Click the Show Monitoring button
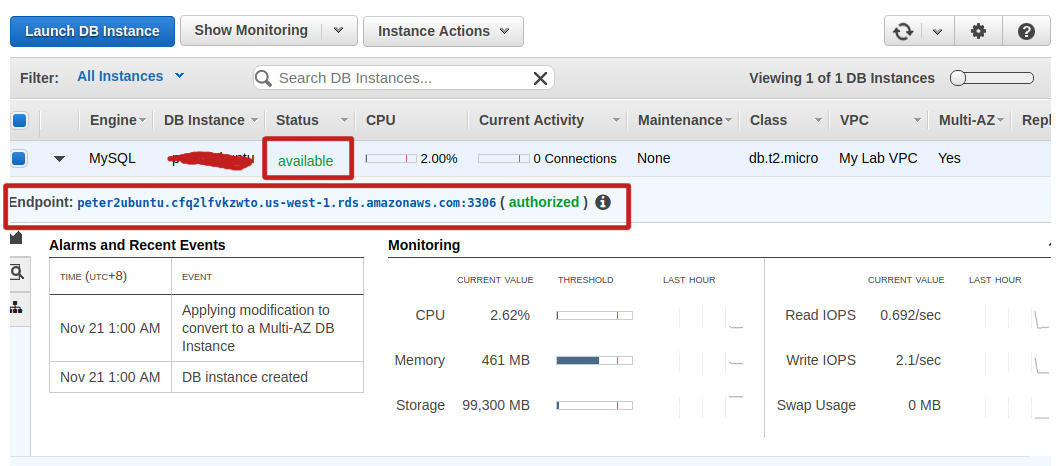Image resolution: width=1064 pixels, height=466 pixels. (251, 31)
